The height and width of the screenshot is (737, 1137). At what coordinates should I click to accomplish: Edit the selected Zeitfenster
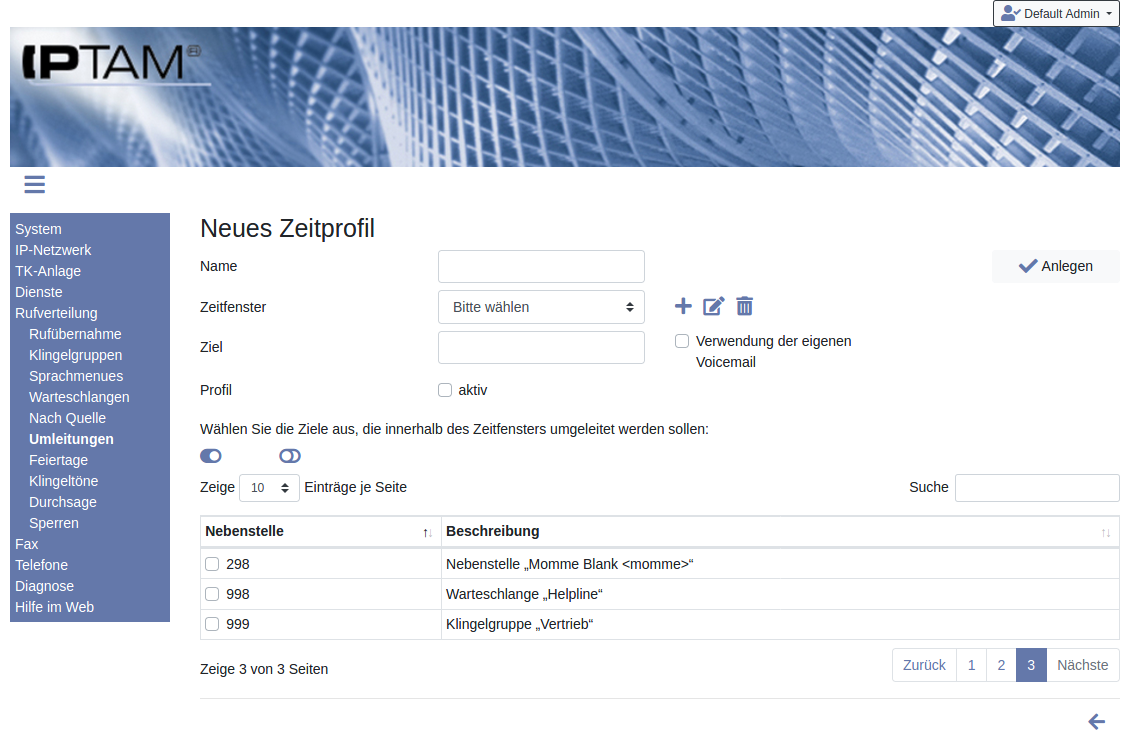click(x=713, y=306)
